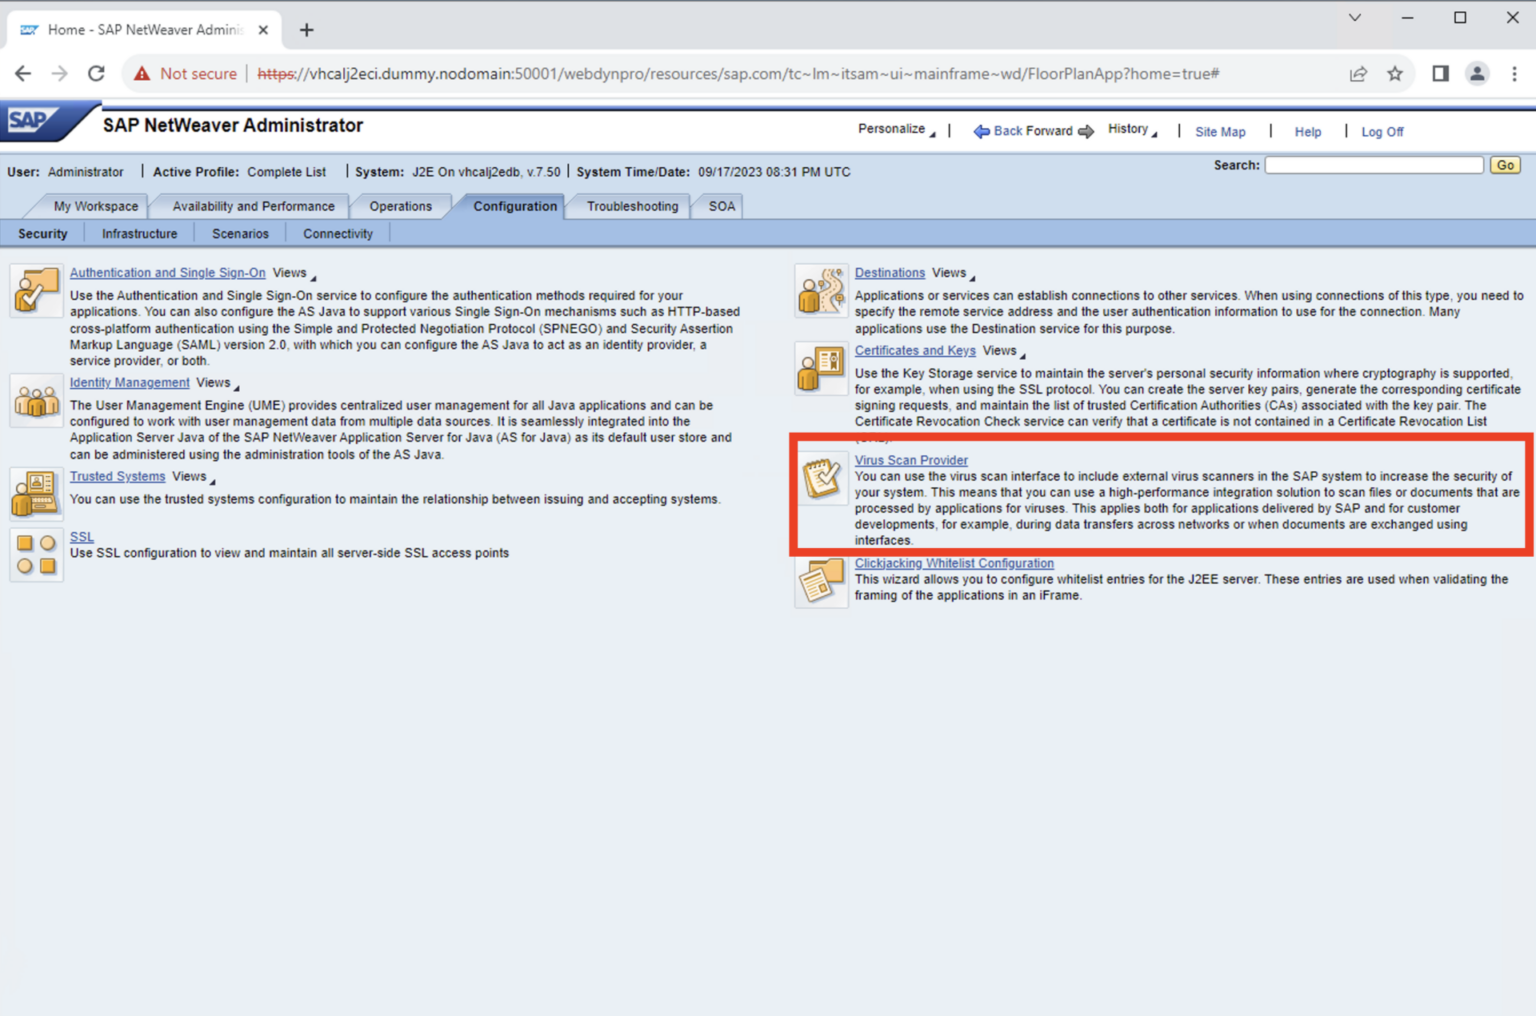The image size is (1536, 1016).
Task: Click the Trusted Systems computer icon
Action: (36, 493)
